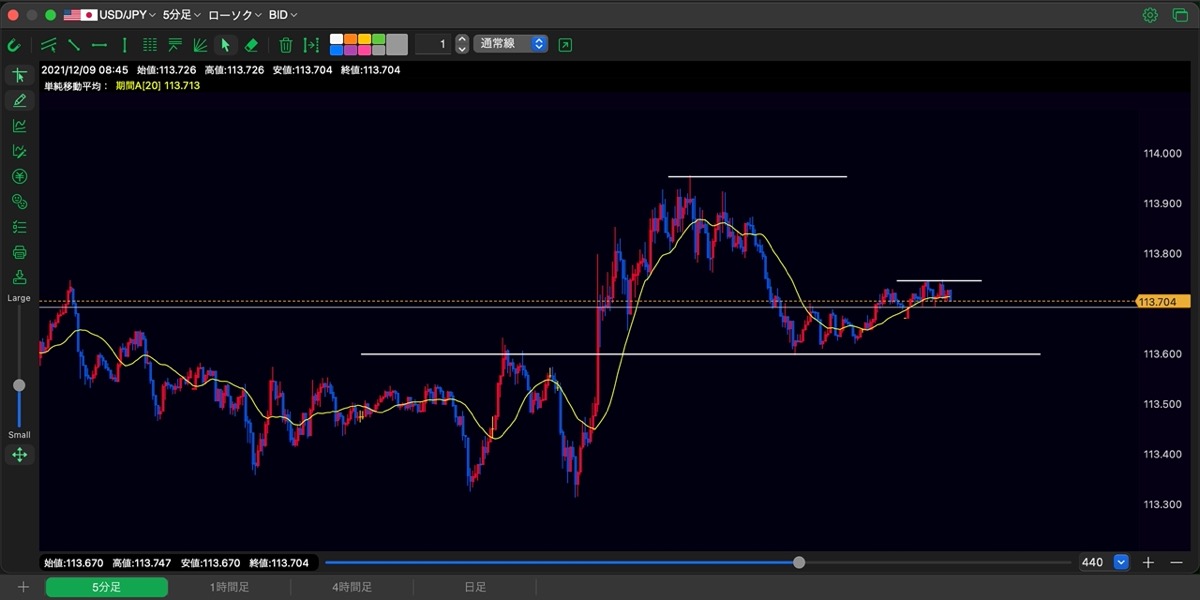Click the 113.704 current price label
This screenshot has width=1200, height=600.
[1163, 301]
